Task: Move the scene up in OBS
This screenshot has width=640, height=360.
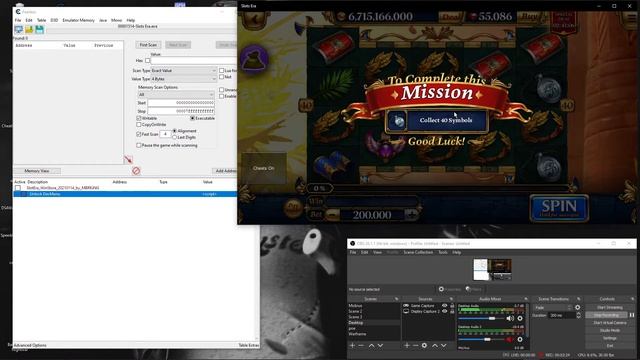Action: pos(371,345)
